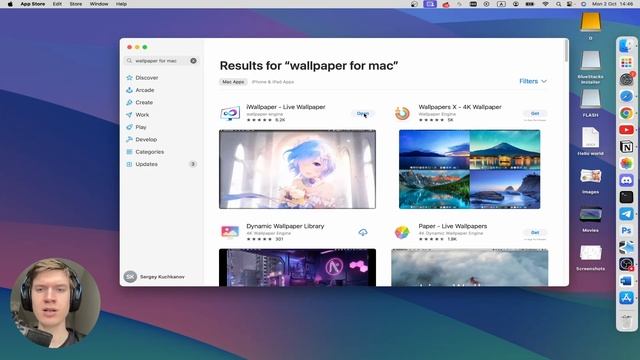Image resolution: width=640 pixels, height=360 pixels.
Task: Open the Window menu
Action: (x=99, y=4)
